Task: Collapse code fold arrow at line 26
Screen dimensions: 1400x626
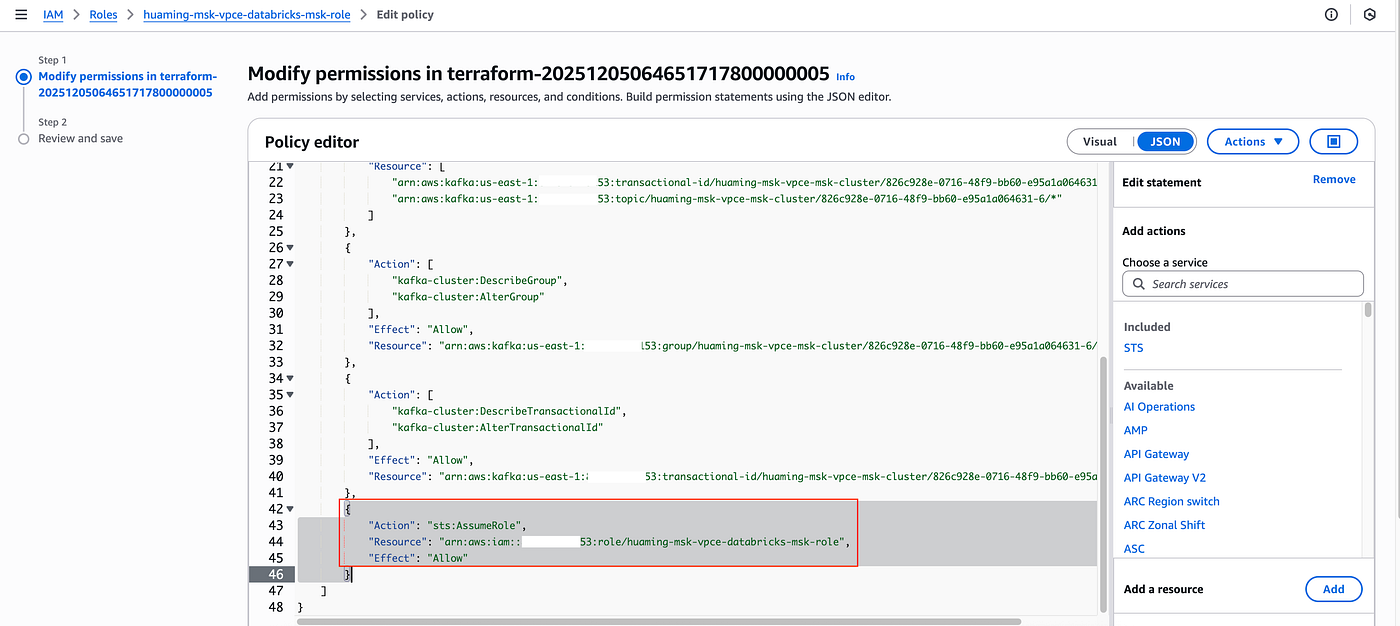Action: tap(290, 248)
